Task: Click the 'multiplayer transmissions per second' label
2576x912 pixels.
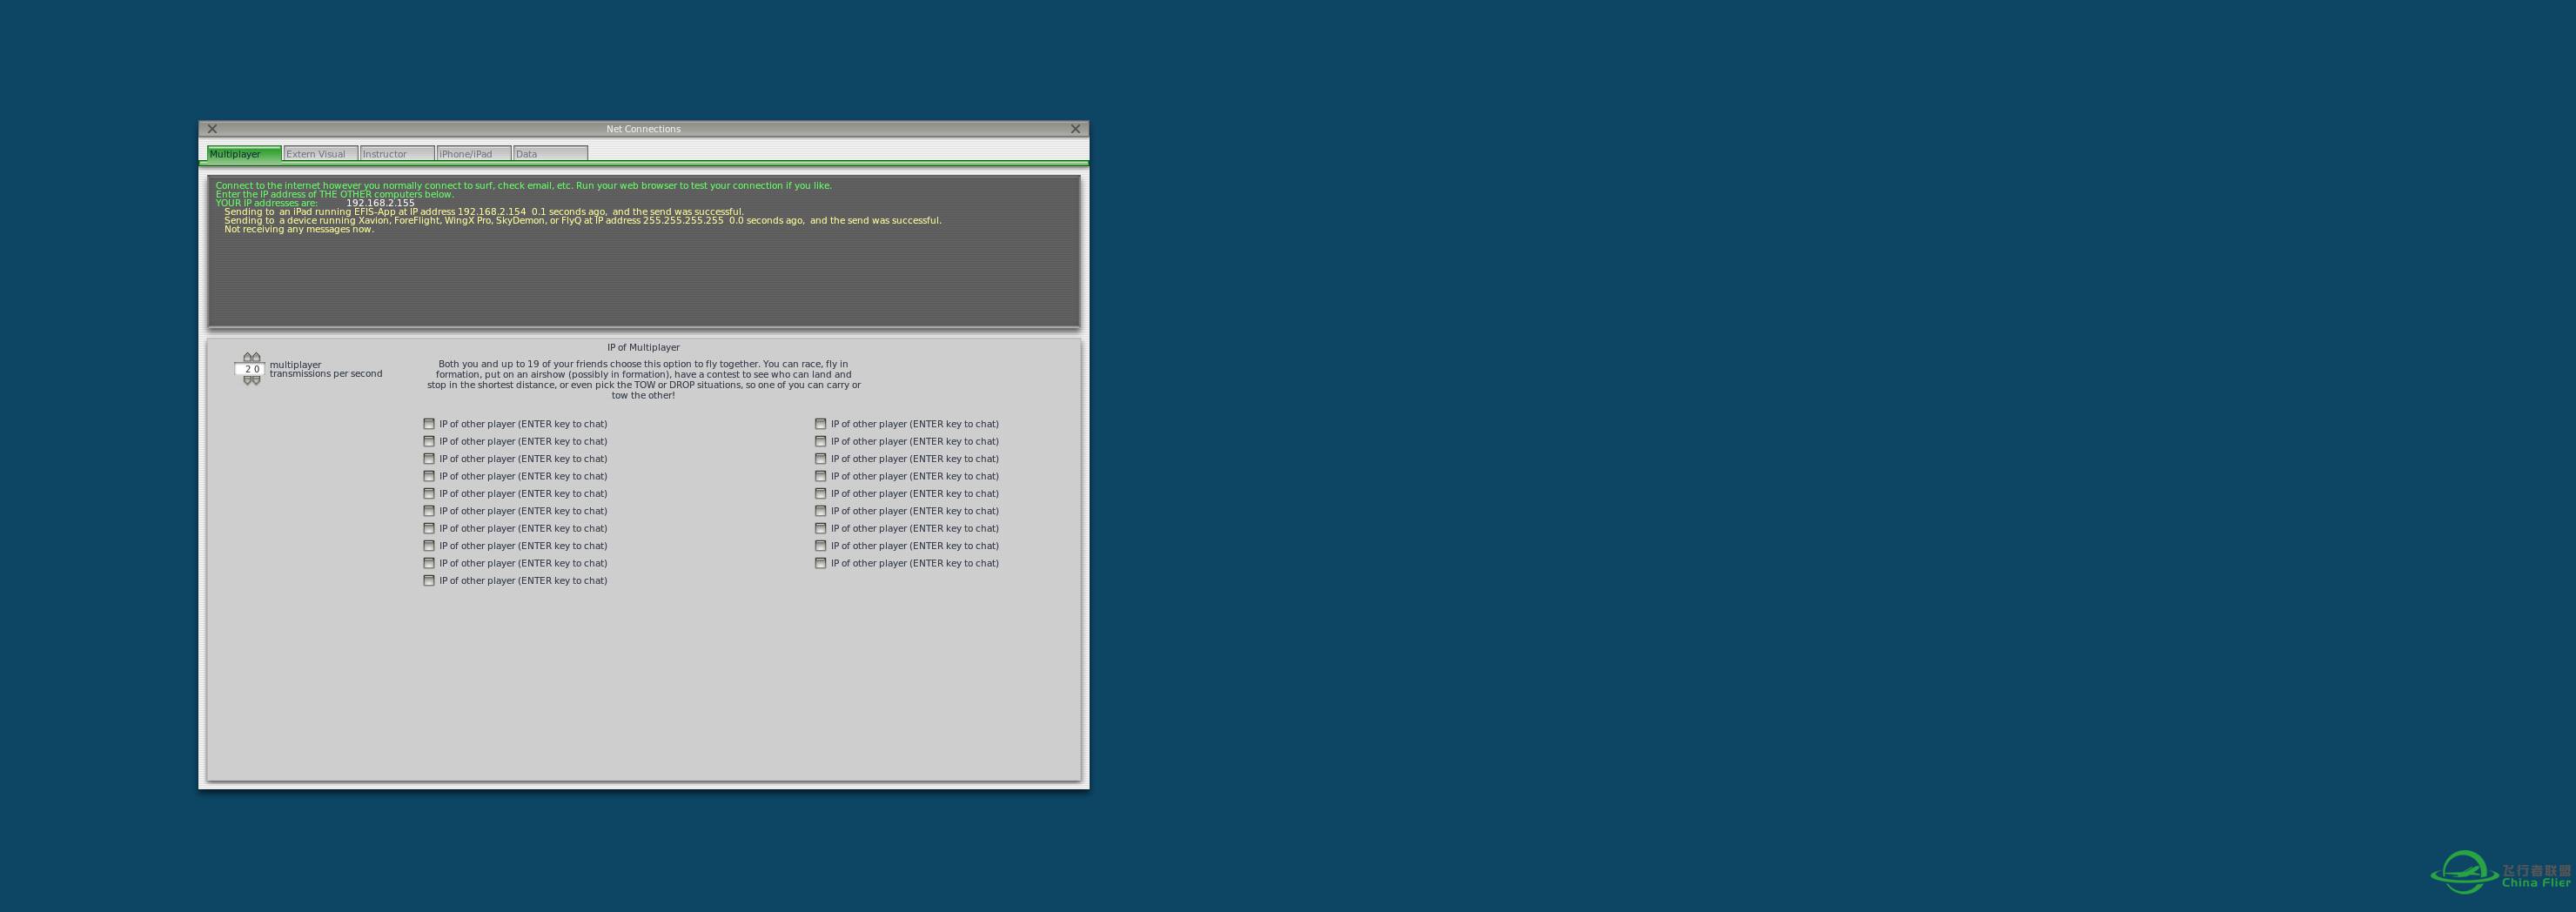Action: click(325, 369)
